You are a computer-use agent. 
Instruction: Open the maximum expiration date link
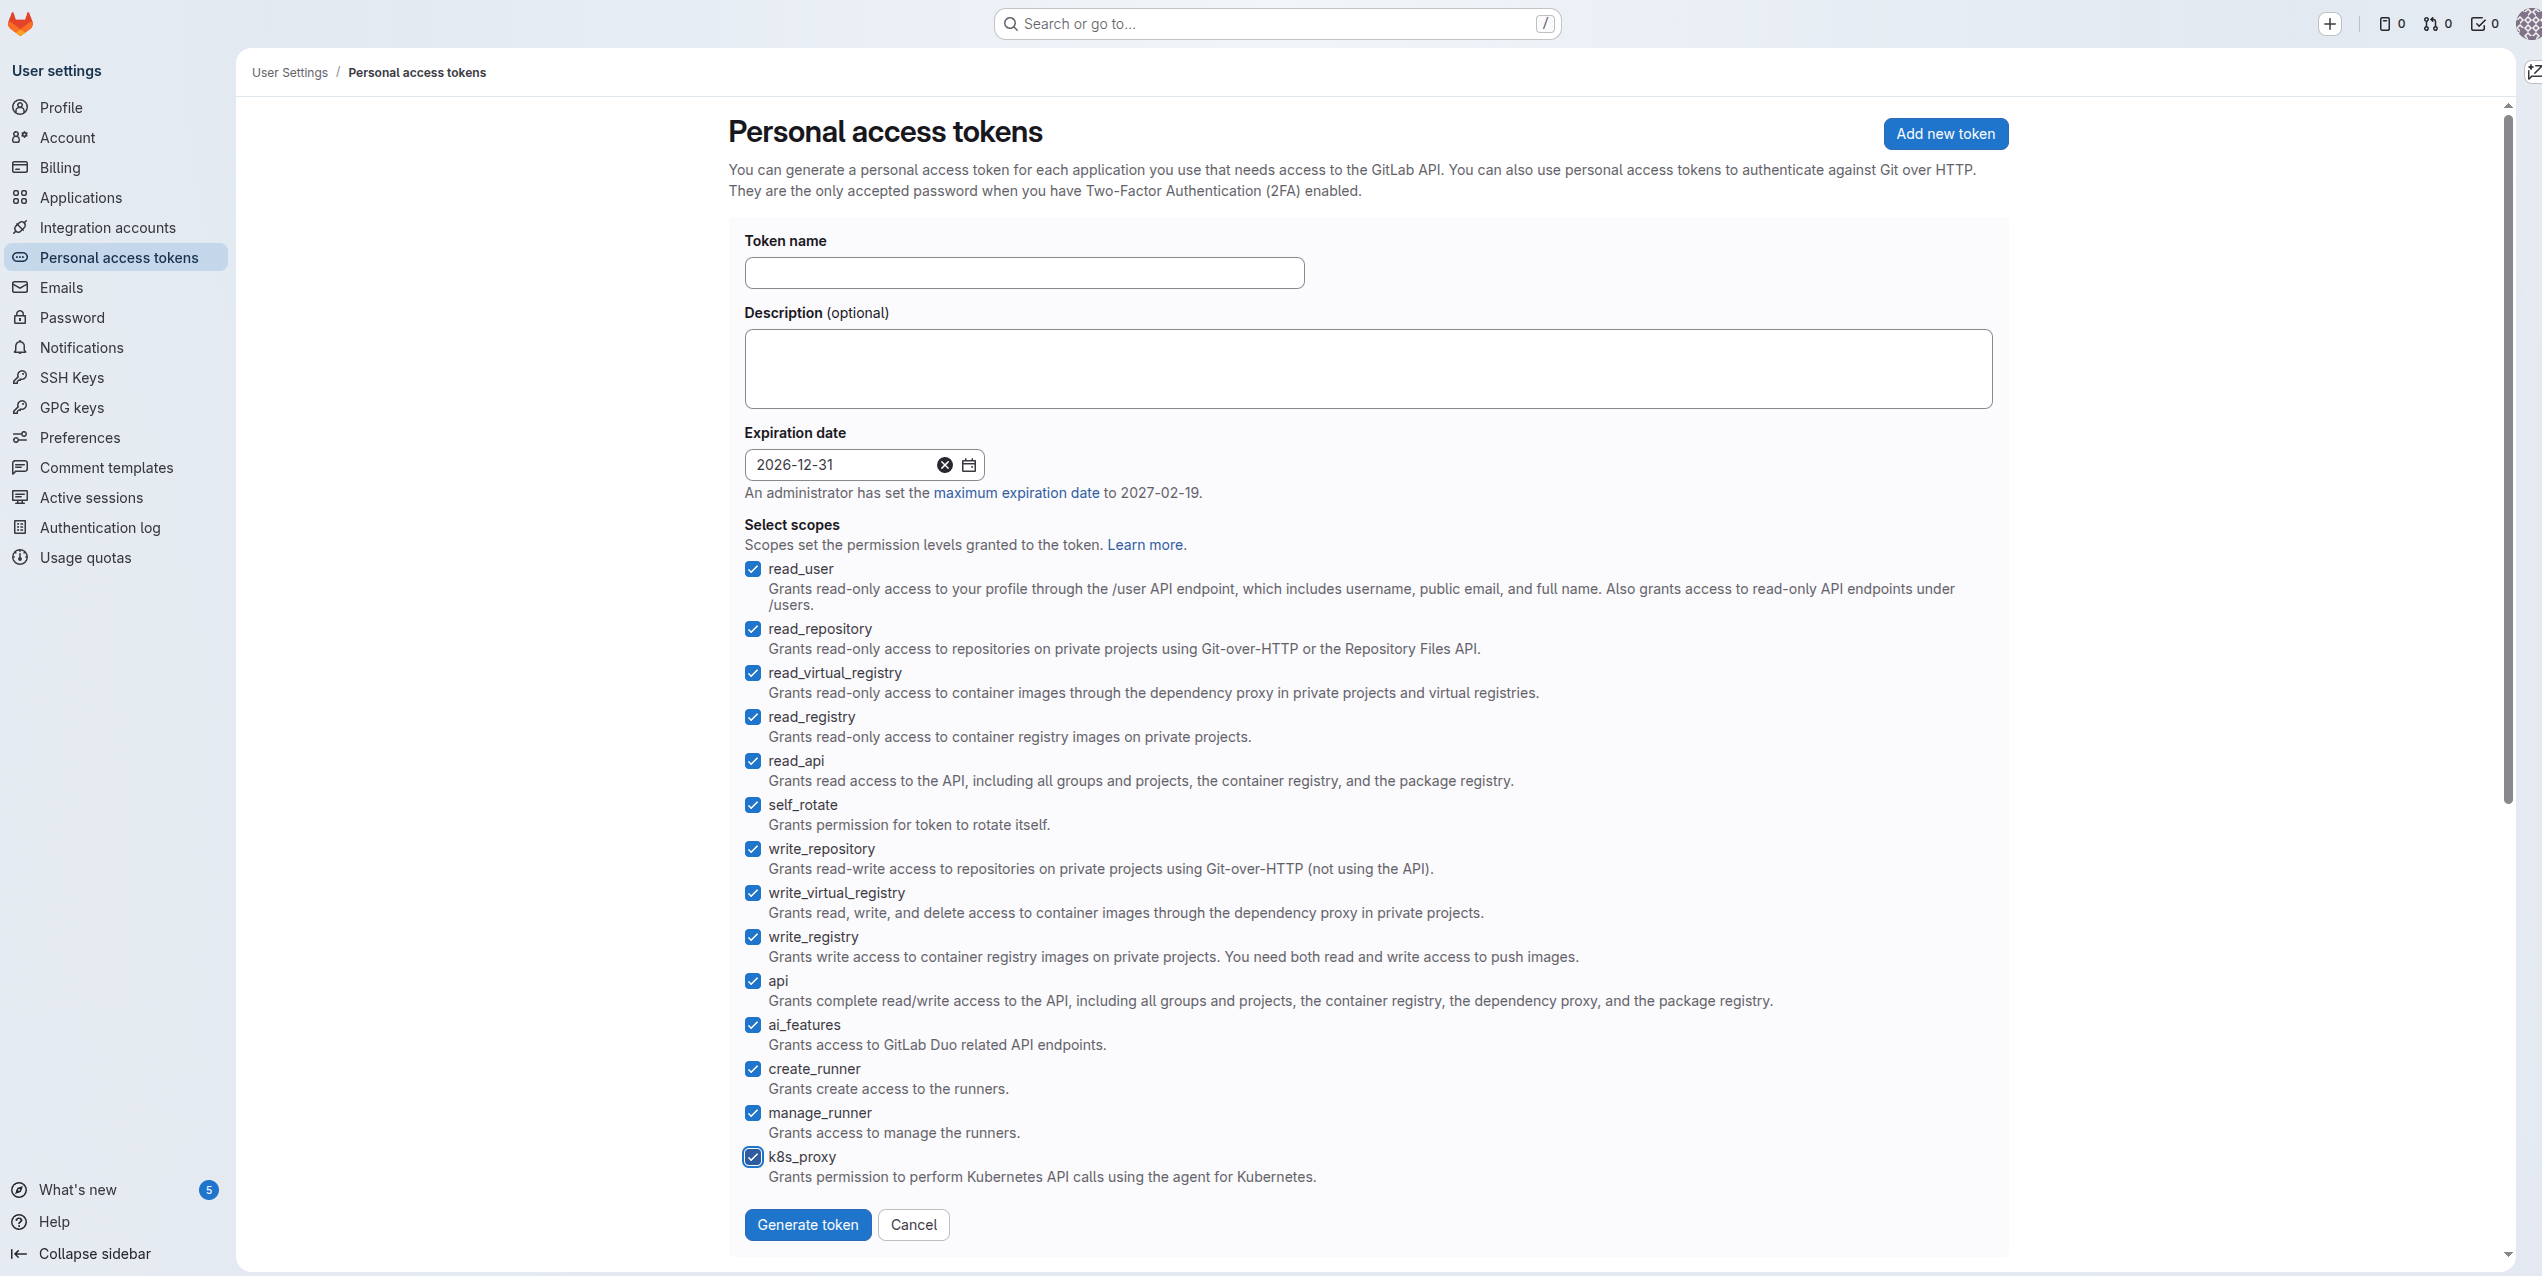click(x=1016, y=493)
